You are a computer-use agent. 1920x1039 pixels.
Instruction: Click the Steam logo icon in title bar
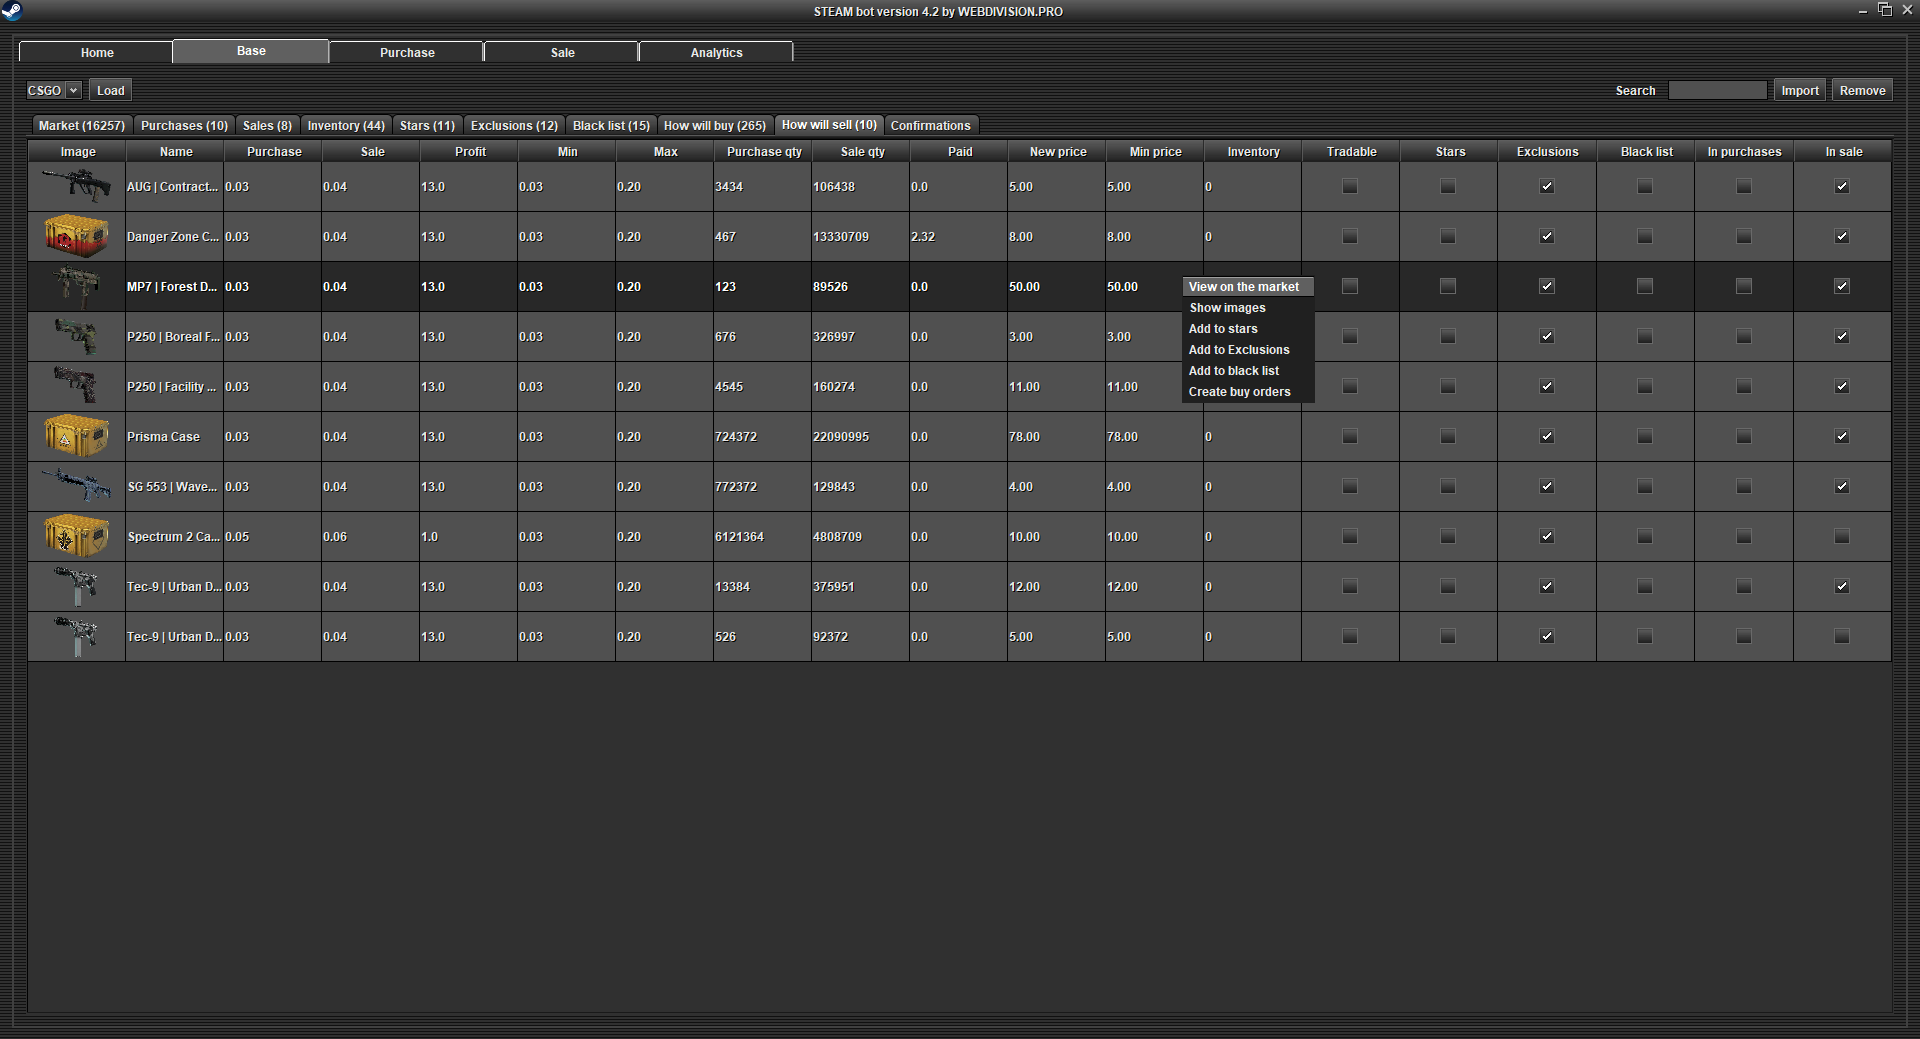(12, 11)
